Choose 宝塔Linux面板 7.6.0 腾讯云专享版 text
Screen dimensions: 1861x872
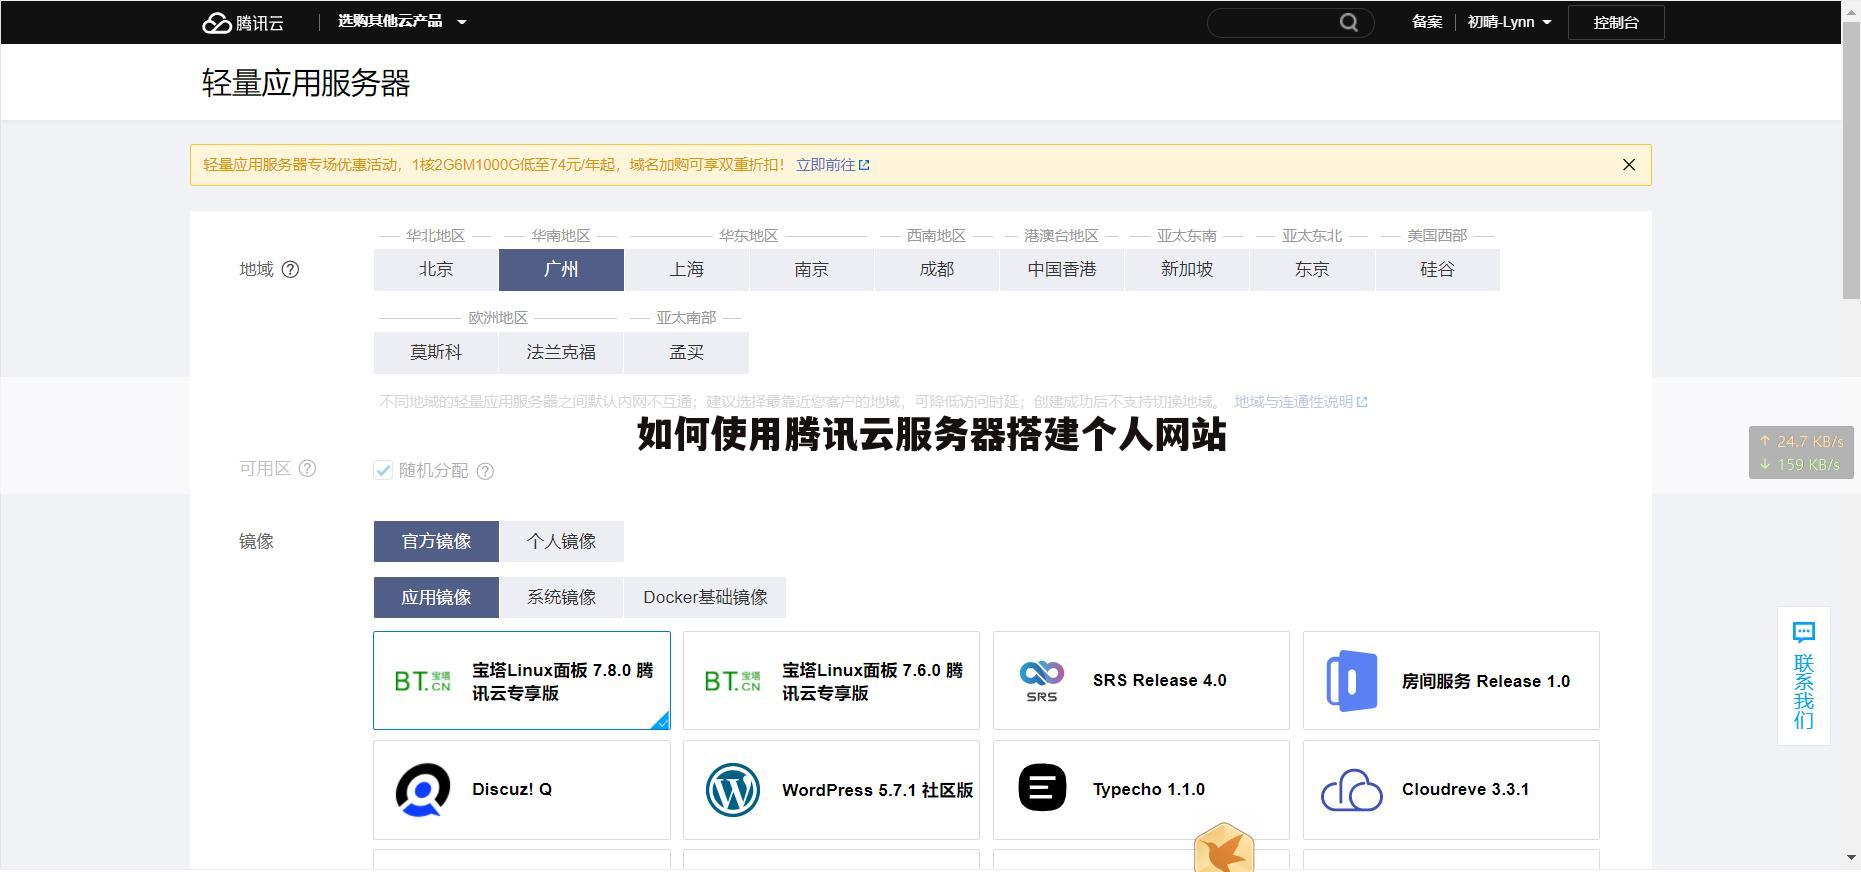pyautogui.click(x=873, y=681)
